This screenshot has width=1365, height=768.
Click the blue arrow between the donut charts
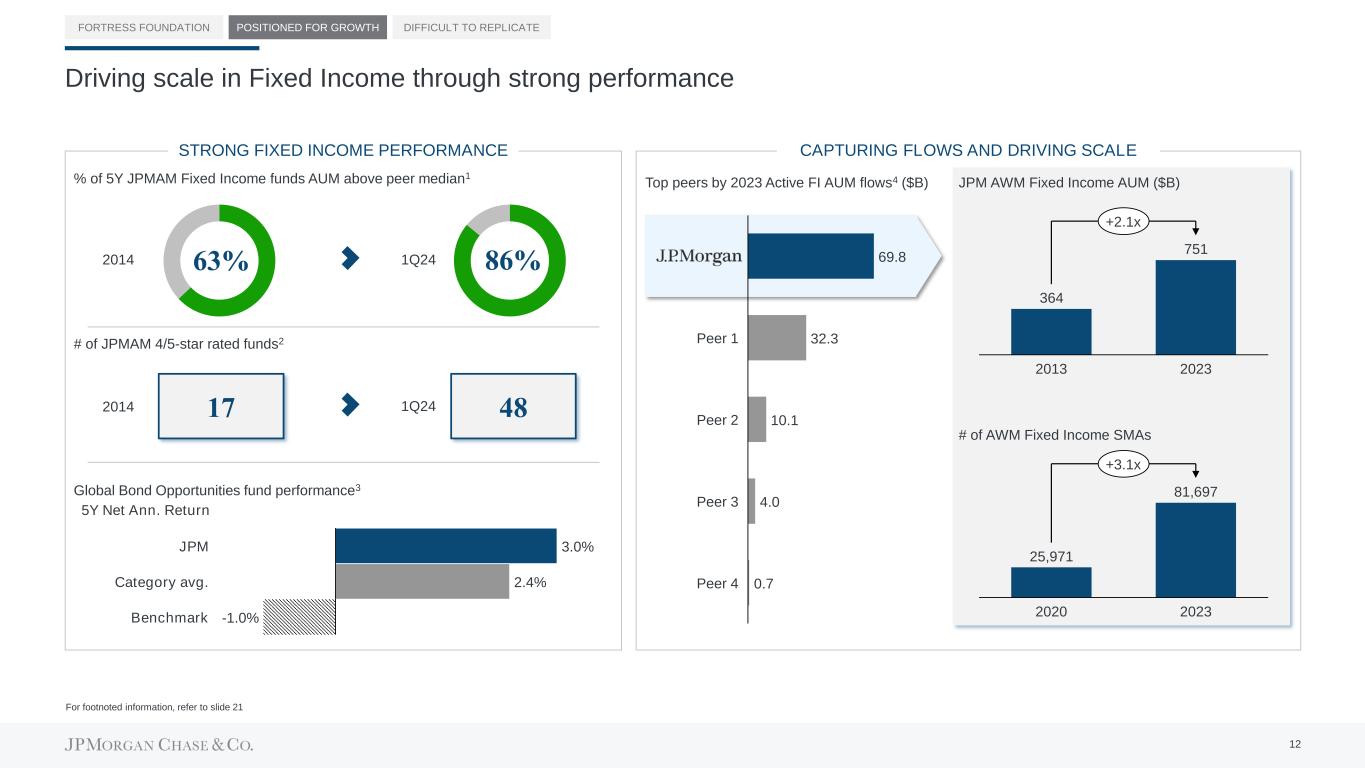click(x=350, y=259)
